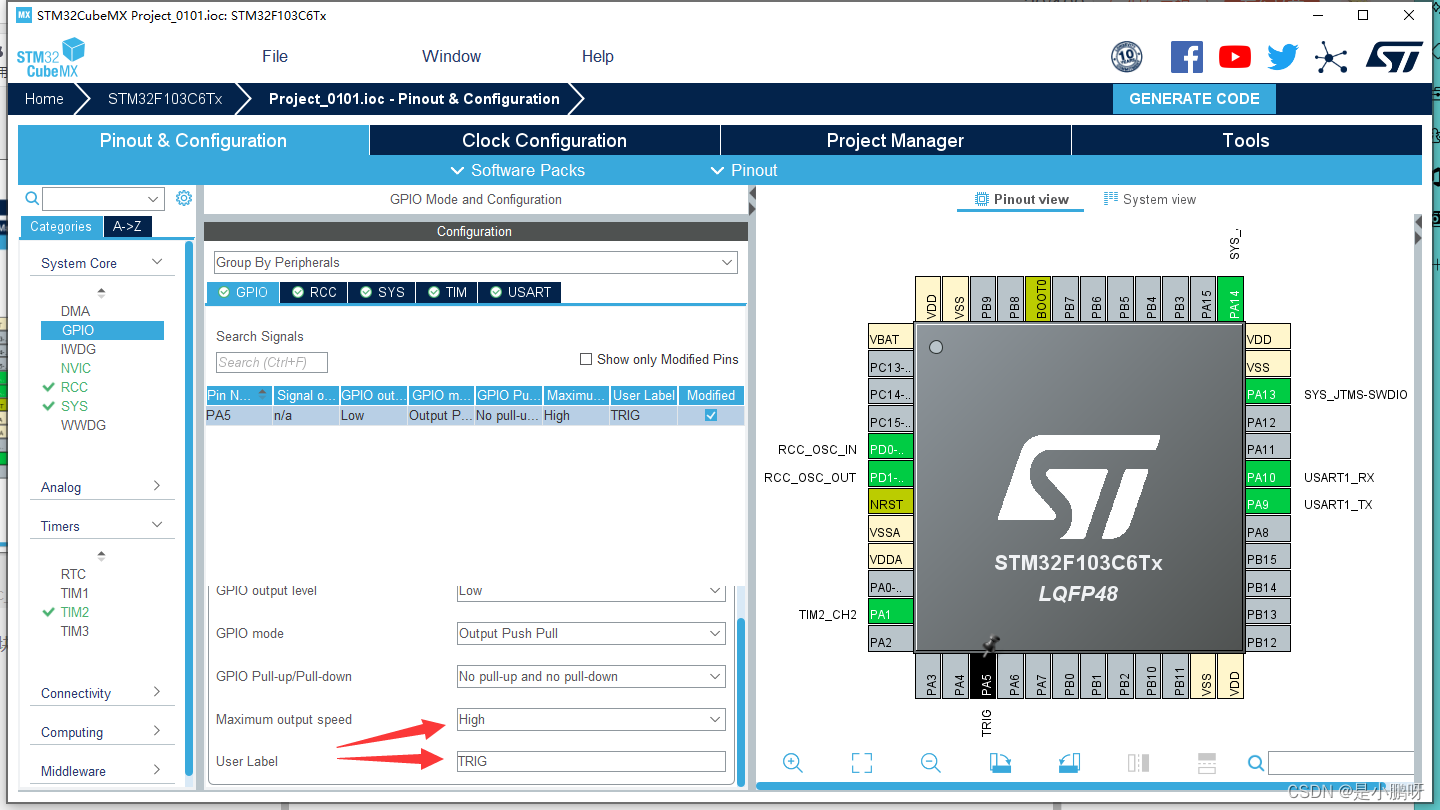Viewport: 1440px width, 810px height.
Task: Switch to Project Manager tab
Action: [895, 140]
